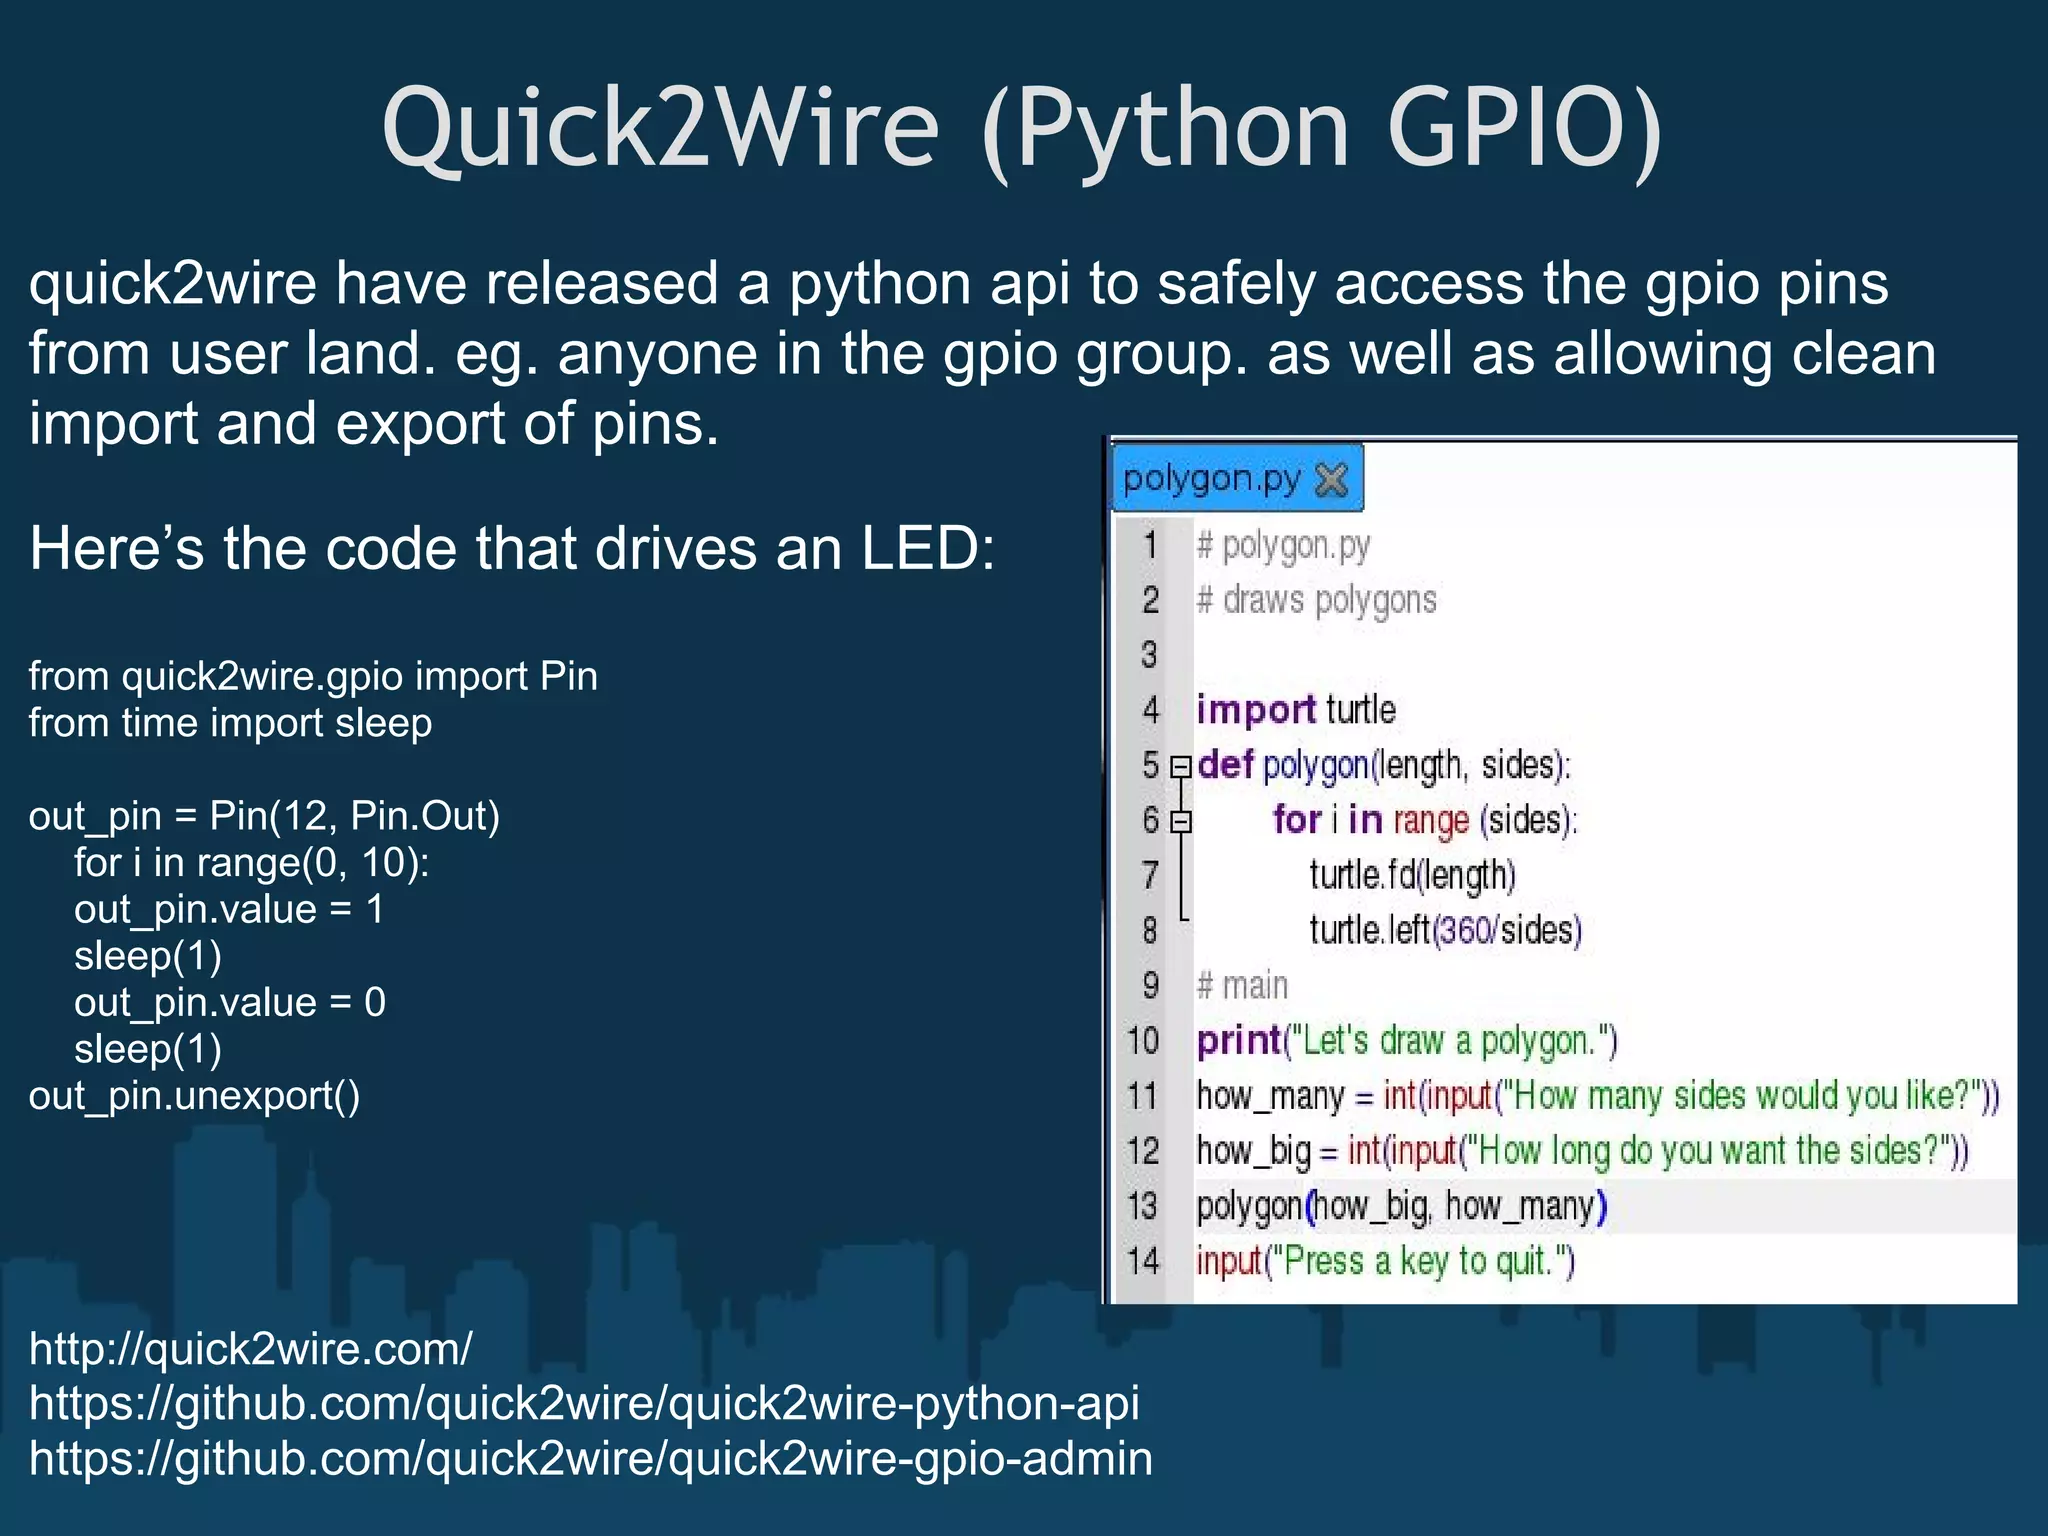Click the out_pin.unexport() code text

(x=194, y=1096)
